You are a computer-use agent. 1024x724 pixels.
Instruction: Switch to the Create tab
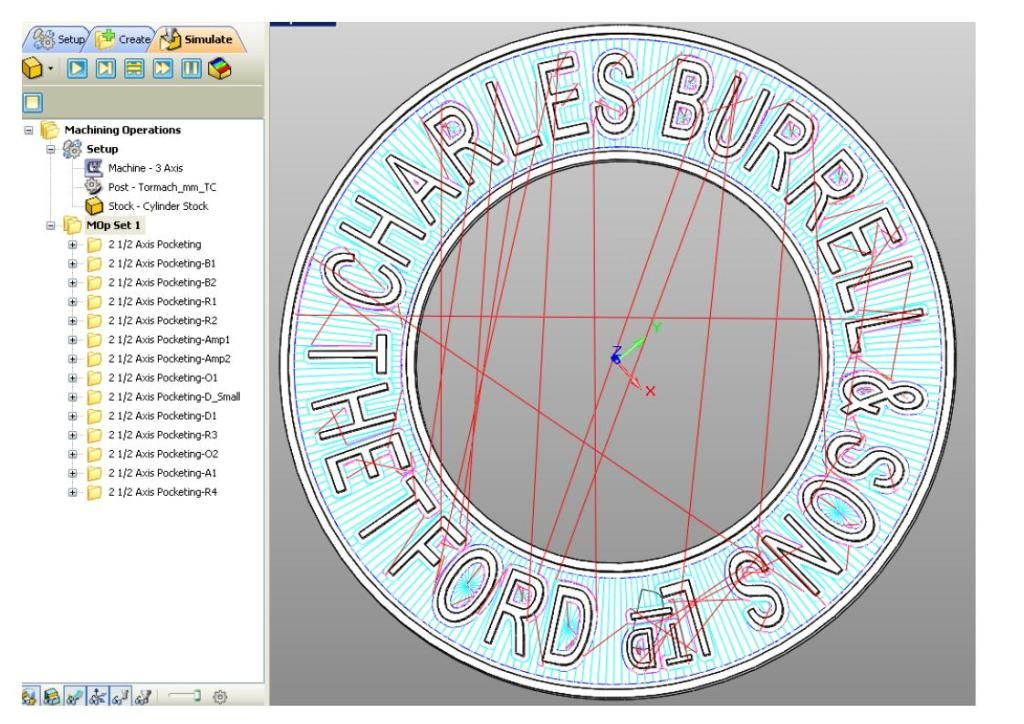pyautogui.click(x=123, y=39)
